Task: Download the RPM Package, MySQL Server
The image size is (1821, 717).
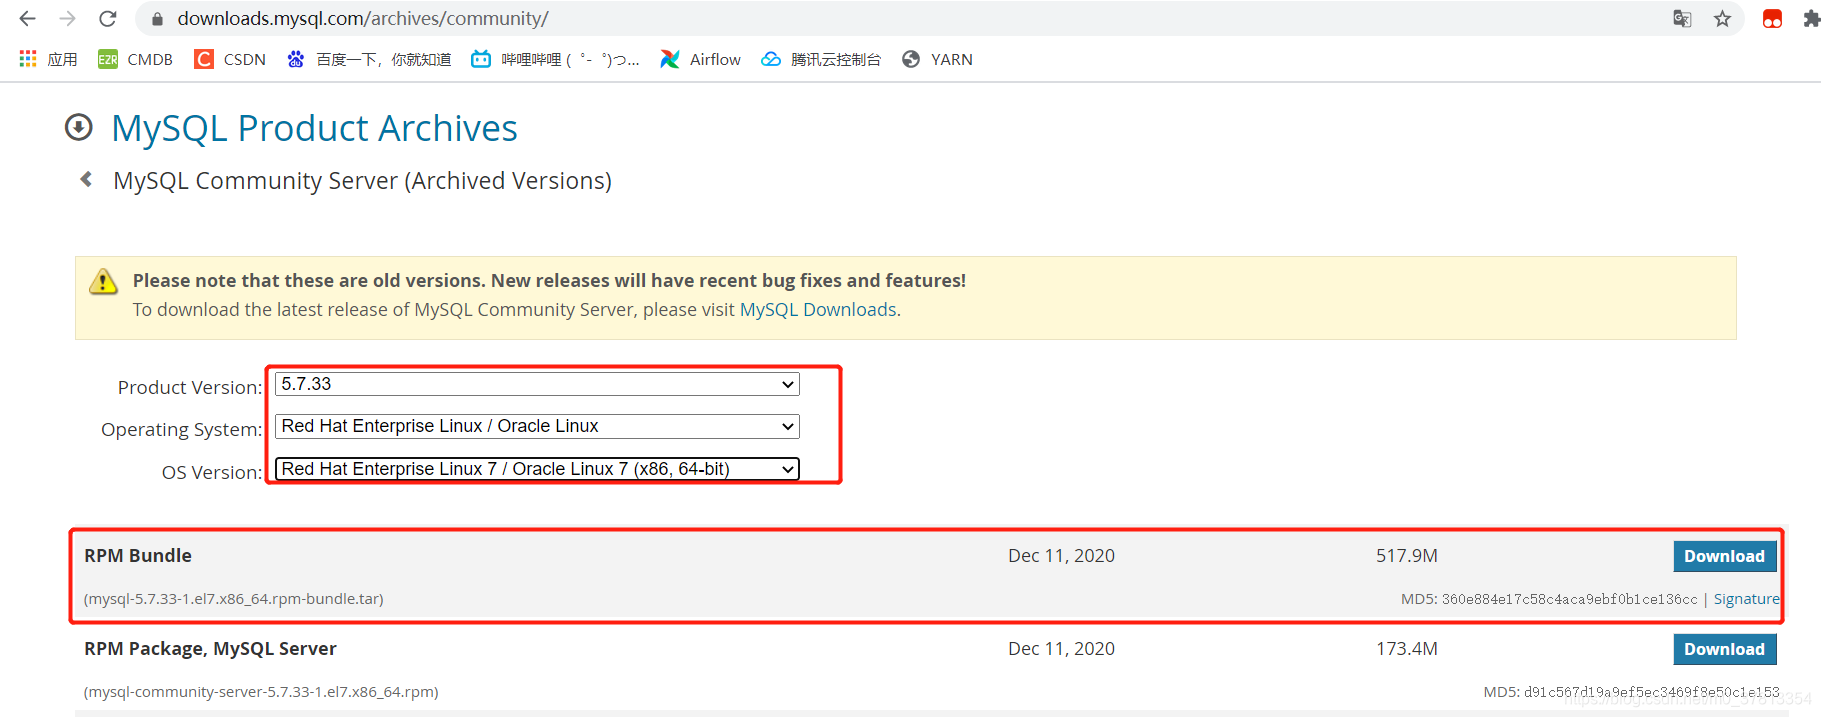Action: click(x=1724, y=650)
